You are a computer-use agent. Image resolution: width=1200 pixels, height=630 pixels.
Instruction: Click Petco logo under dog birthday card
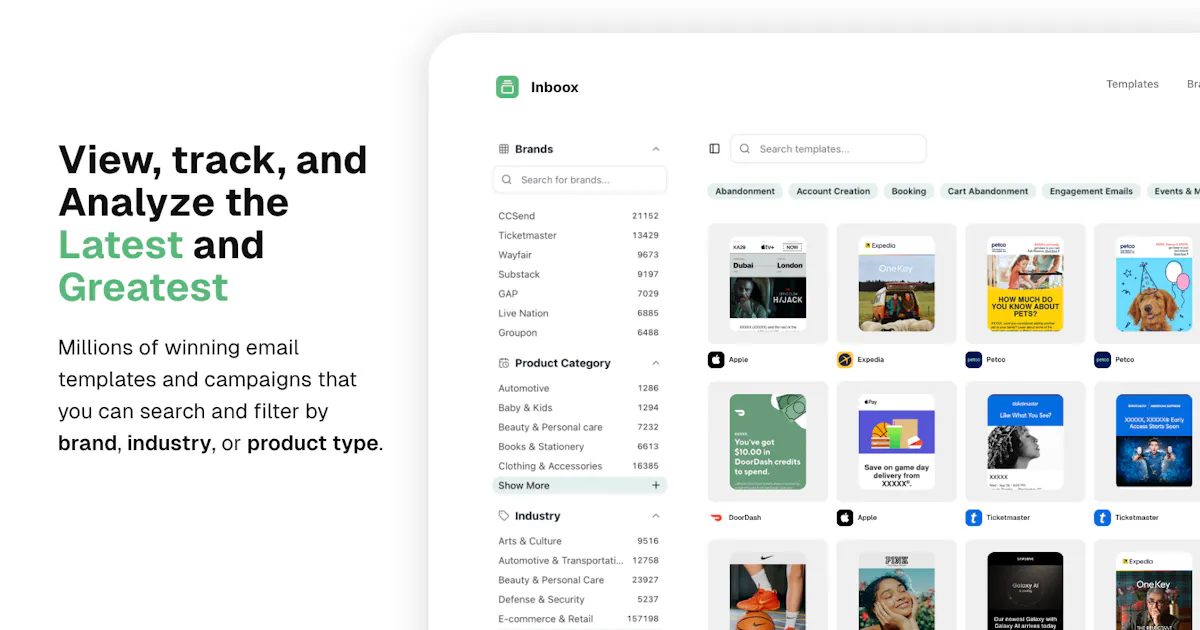point(1102,360)
